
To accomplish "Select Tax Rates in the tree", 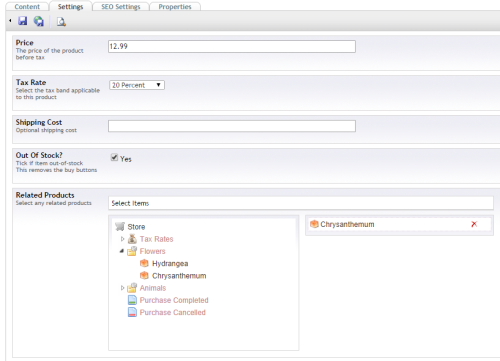I will (156, 239).
